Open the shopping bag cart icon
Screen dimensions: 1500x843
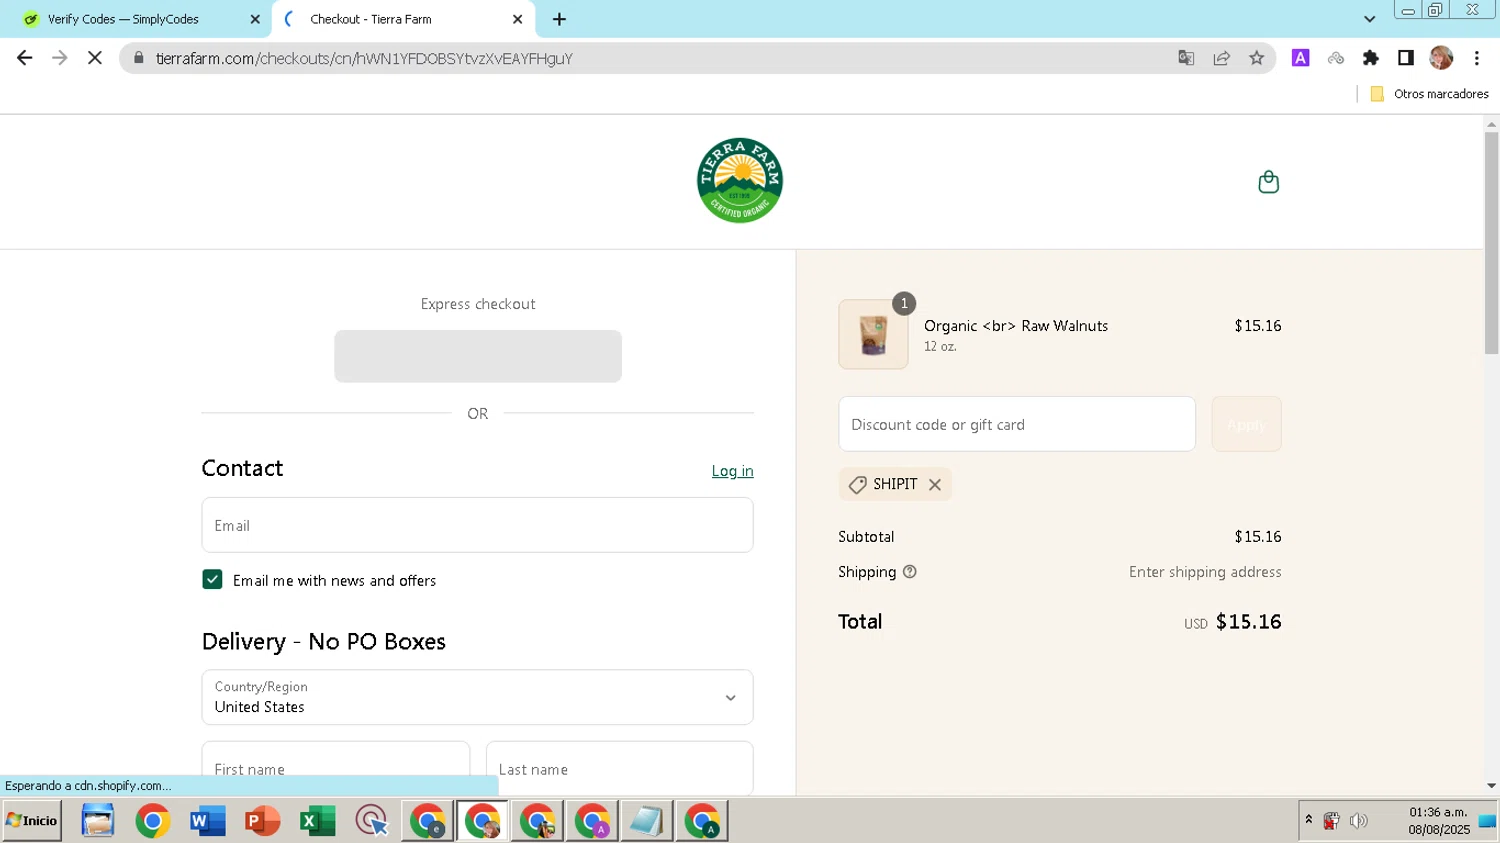click(x=1268, y=182)
